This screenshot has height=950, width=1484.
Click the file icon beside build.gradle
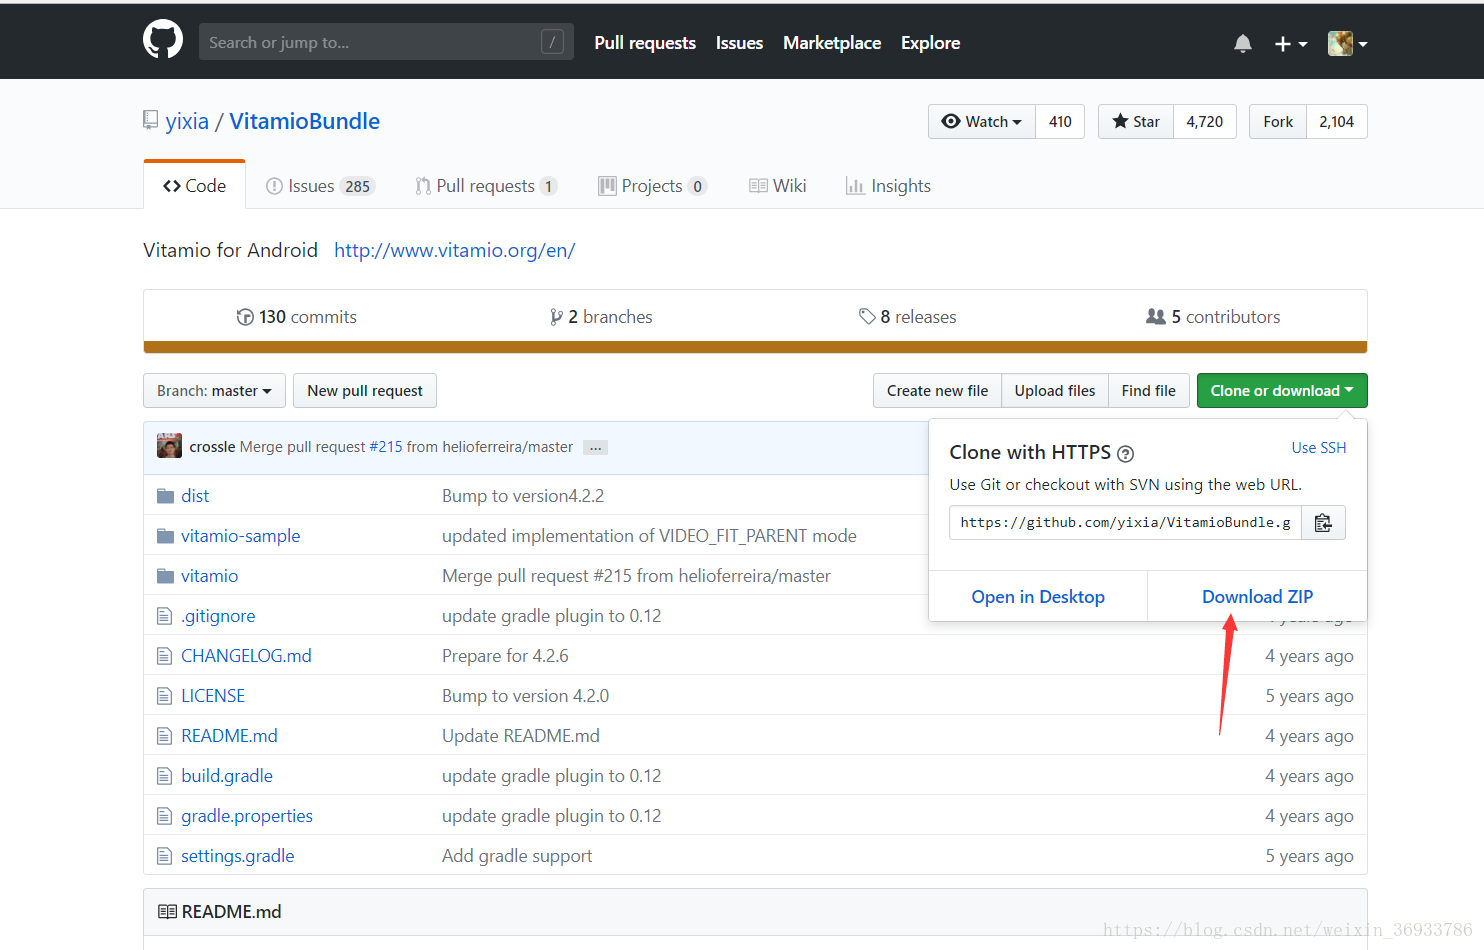(165, 776)
